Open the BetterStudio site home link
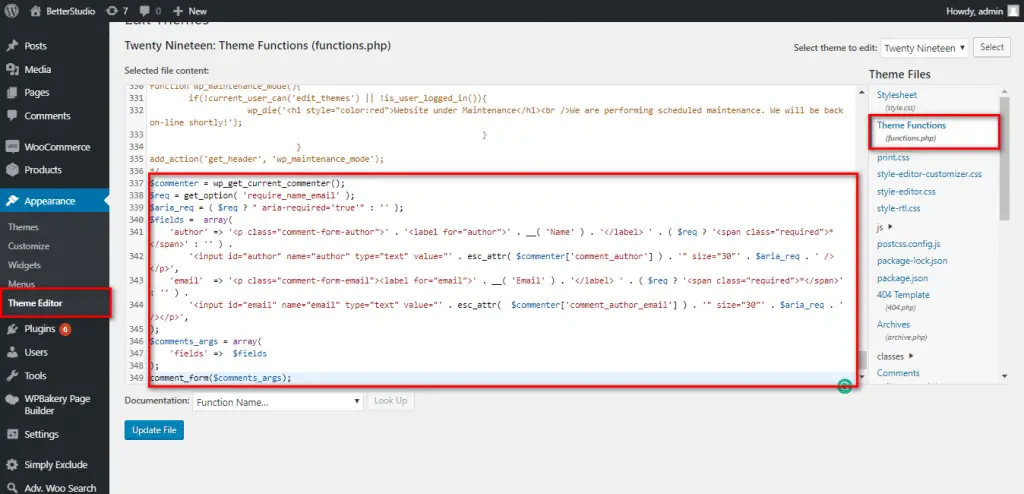1024x494 pixels. 63,10
